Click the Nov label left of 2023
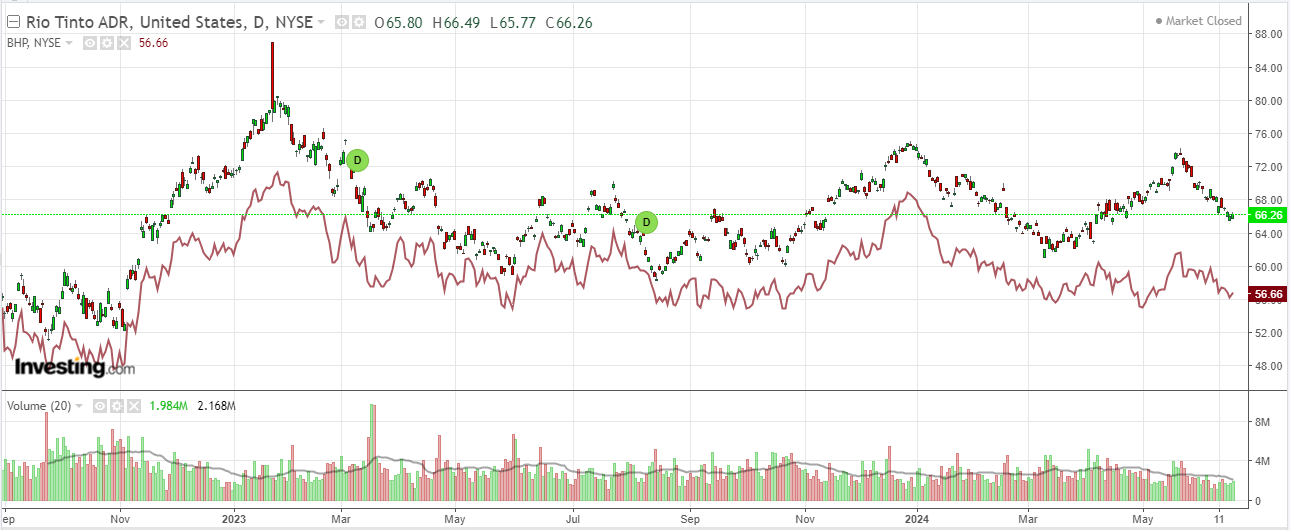Image resolution: width=1290 pixels, height=530 pixels. pos(120,519)
